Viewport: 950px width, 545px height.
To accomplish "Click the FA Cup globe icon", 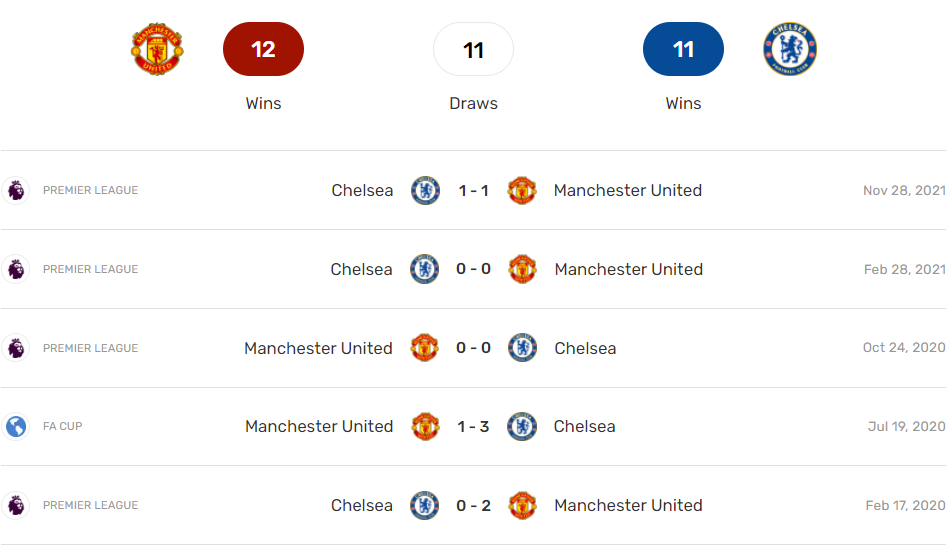I will 16,427.
